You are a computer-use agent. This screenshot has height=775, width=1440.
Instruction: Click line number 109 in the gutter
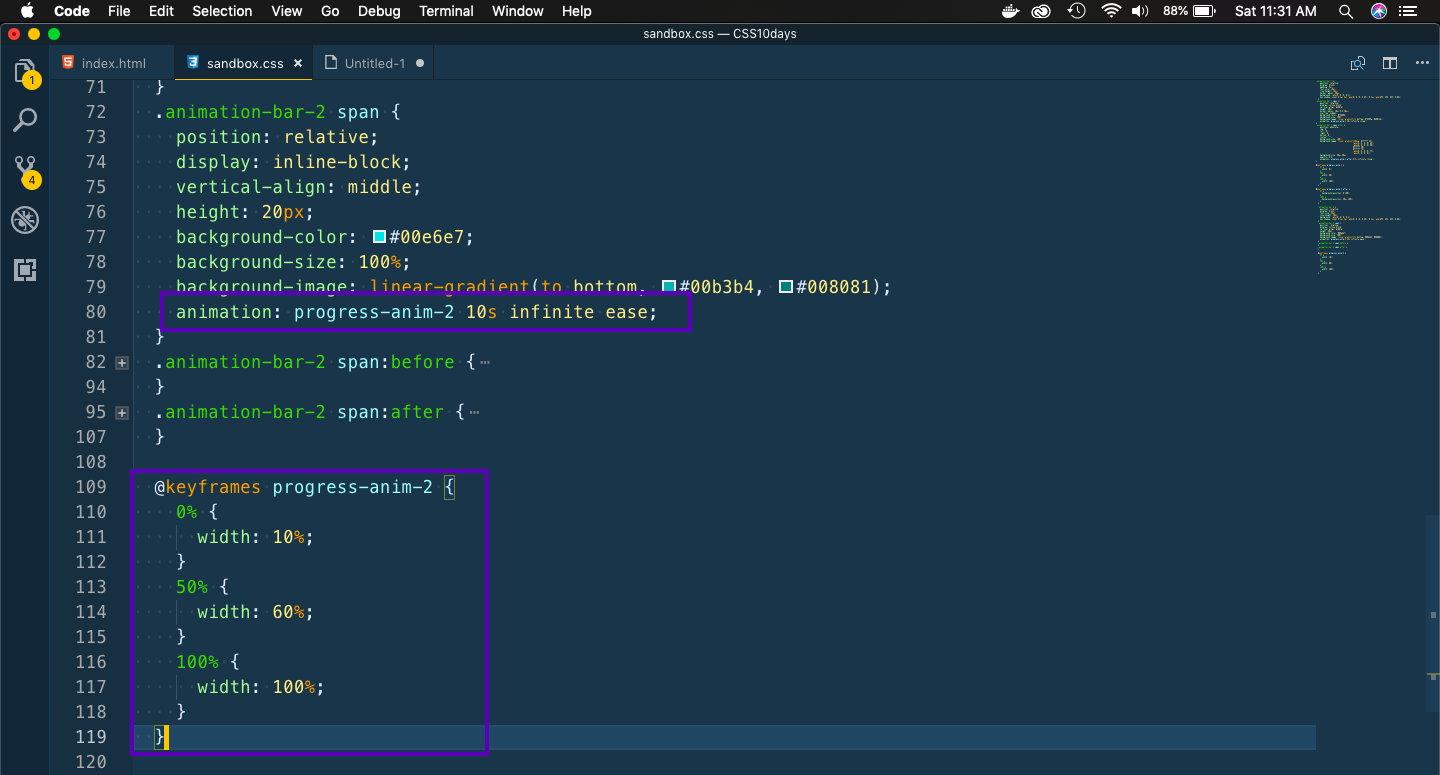coord(90,487)
